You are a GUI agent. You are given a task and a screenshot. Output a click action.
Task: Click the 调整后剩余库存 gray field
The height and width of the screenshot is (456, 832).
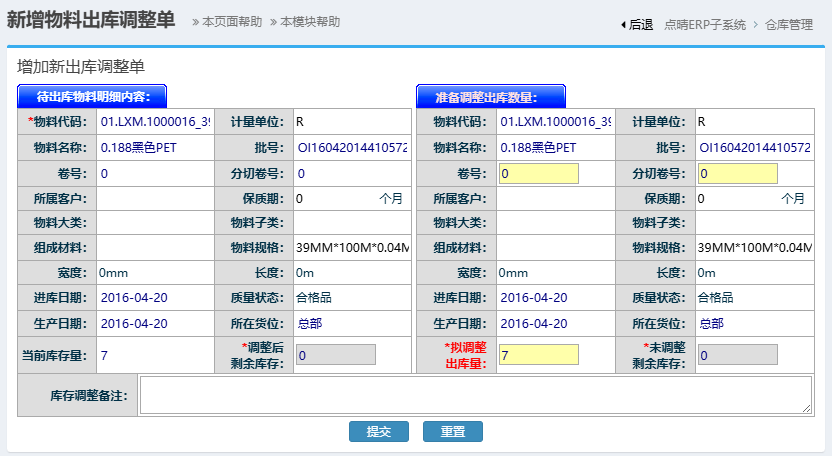[x=336, y=355]
